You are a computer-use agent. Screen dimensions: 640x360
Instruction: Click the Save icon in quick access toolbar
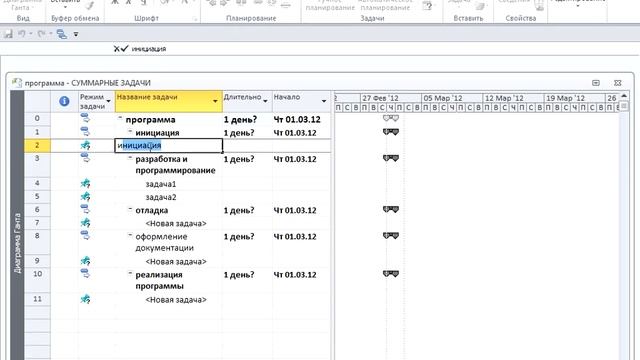[8, 34]
